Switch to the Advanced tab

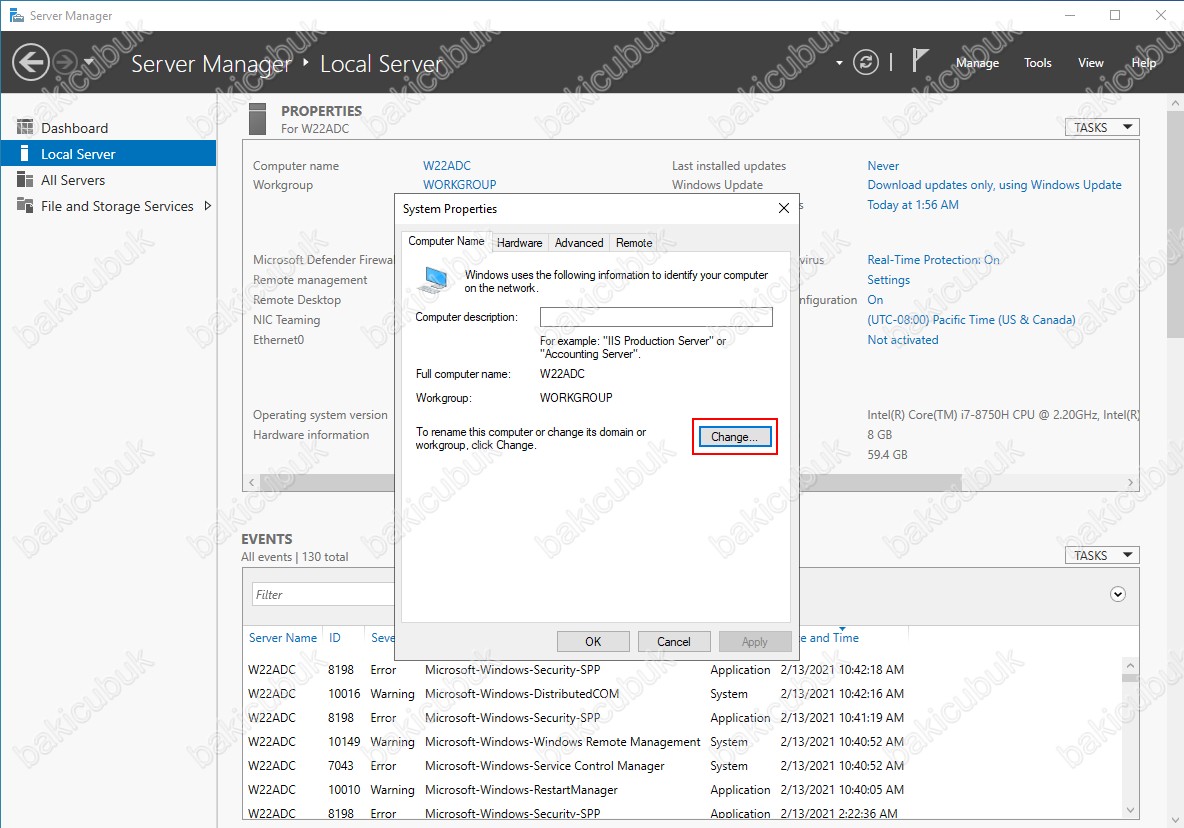[579, 242]
